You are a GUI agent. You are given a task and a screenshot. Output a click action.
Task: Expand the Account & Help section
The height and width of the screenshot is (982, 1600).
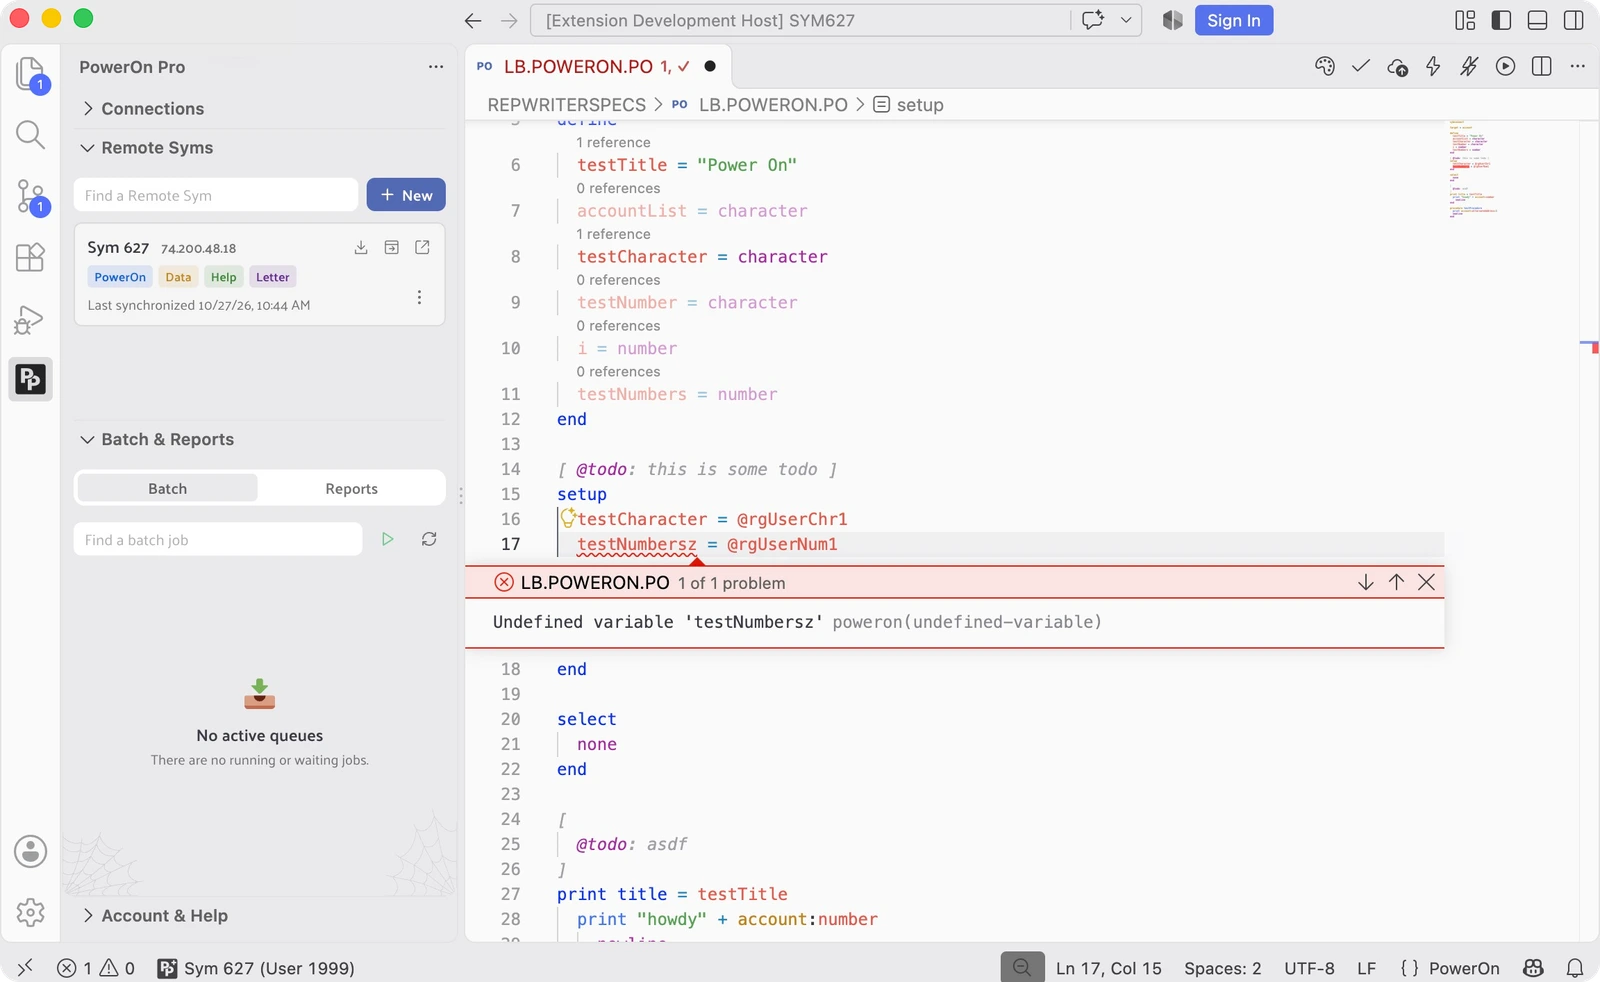coord(260,915)
